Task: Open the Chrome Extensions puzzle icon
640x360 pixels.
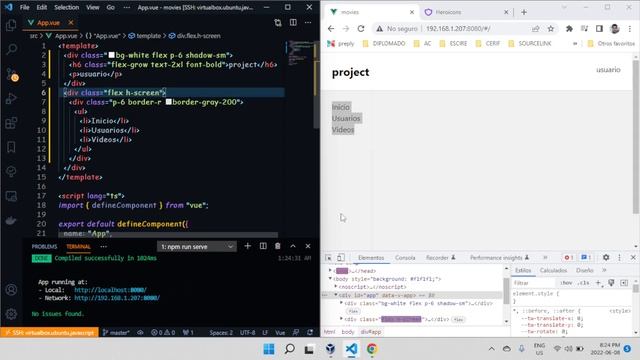Action: [569, 29]
